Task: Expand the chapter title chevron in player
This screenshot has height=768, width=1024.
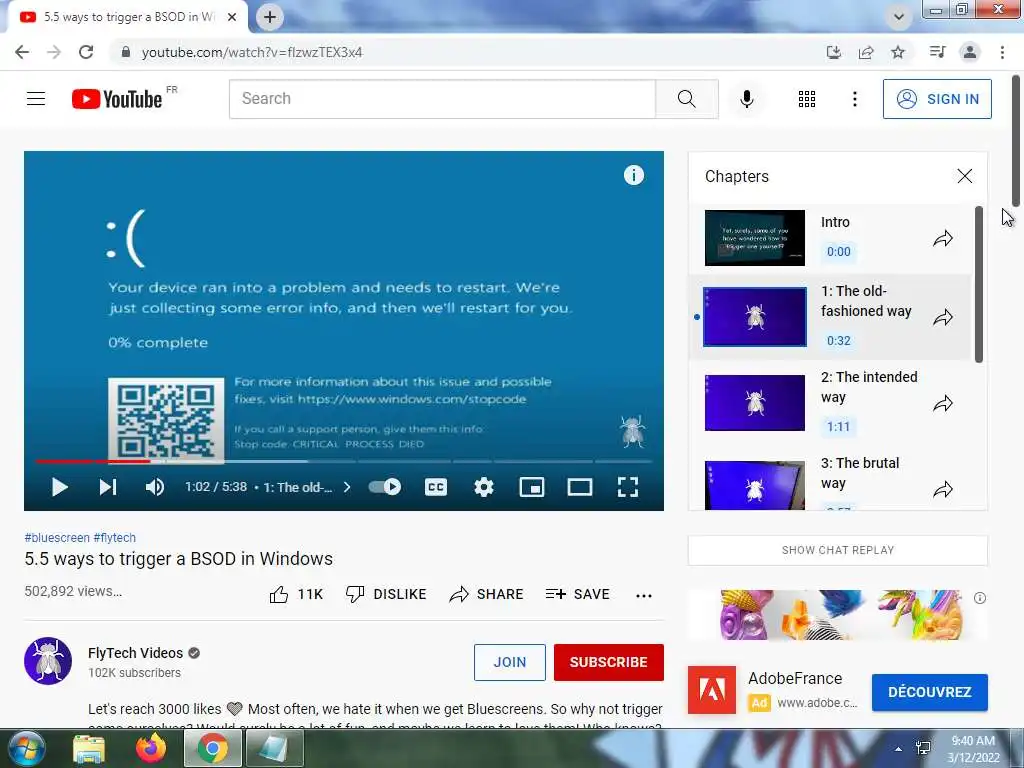Action: click(x=347, y=487)
